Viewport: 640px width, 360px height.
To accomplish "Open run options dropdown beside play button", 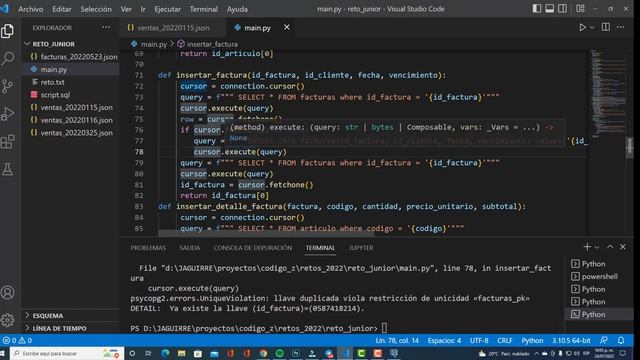I will (x=592, y=27).
